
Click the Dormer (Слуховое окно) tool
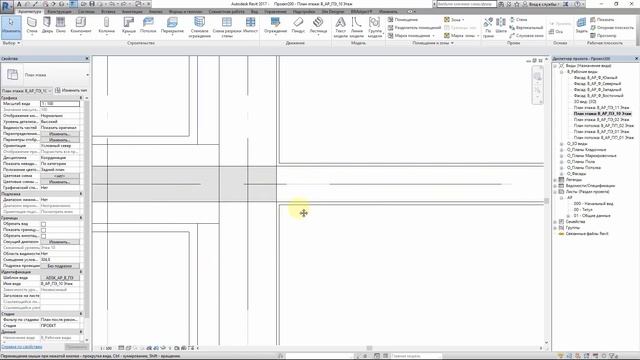click(x=527, y=36)
